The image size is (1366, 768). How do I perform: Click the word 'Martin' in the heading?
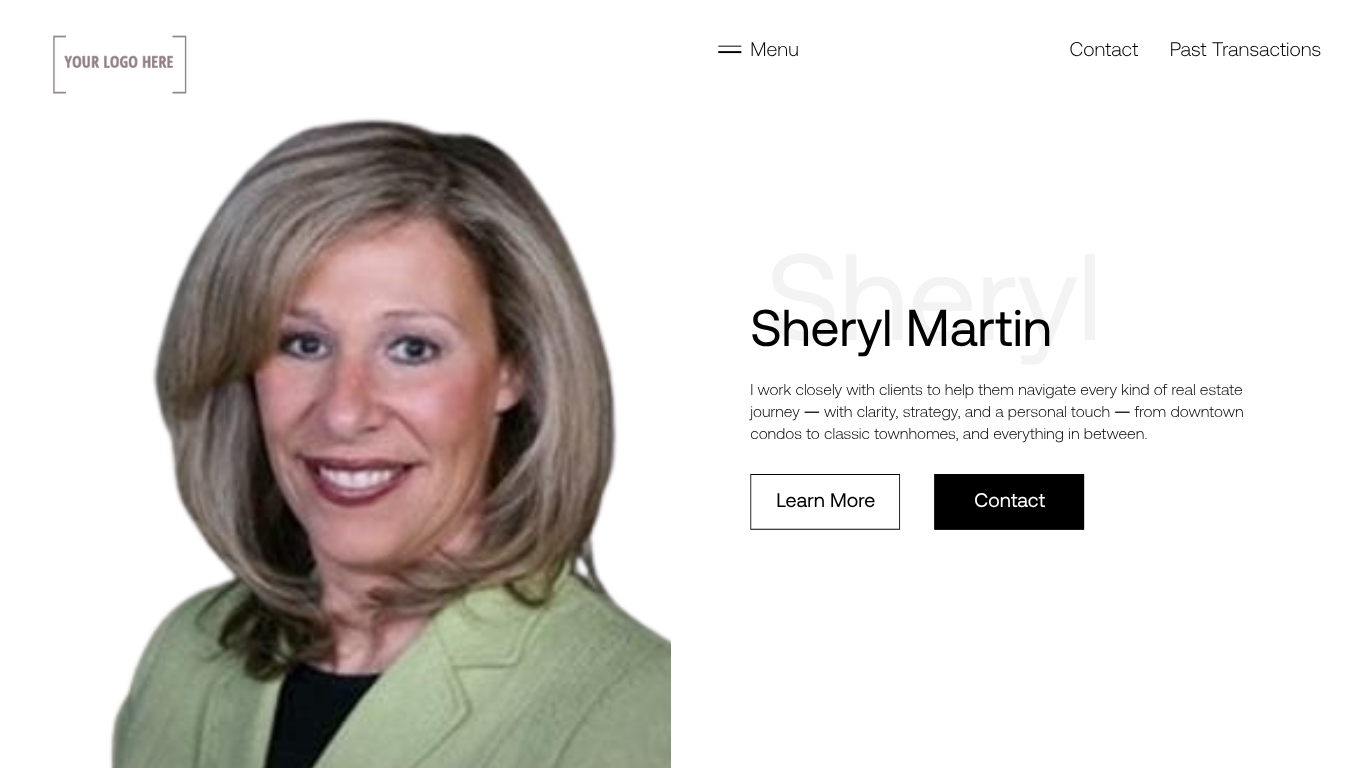pyautogui.click(x=978, y=329)
